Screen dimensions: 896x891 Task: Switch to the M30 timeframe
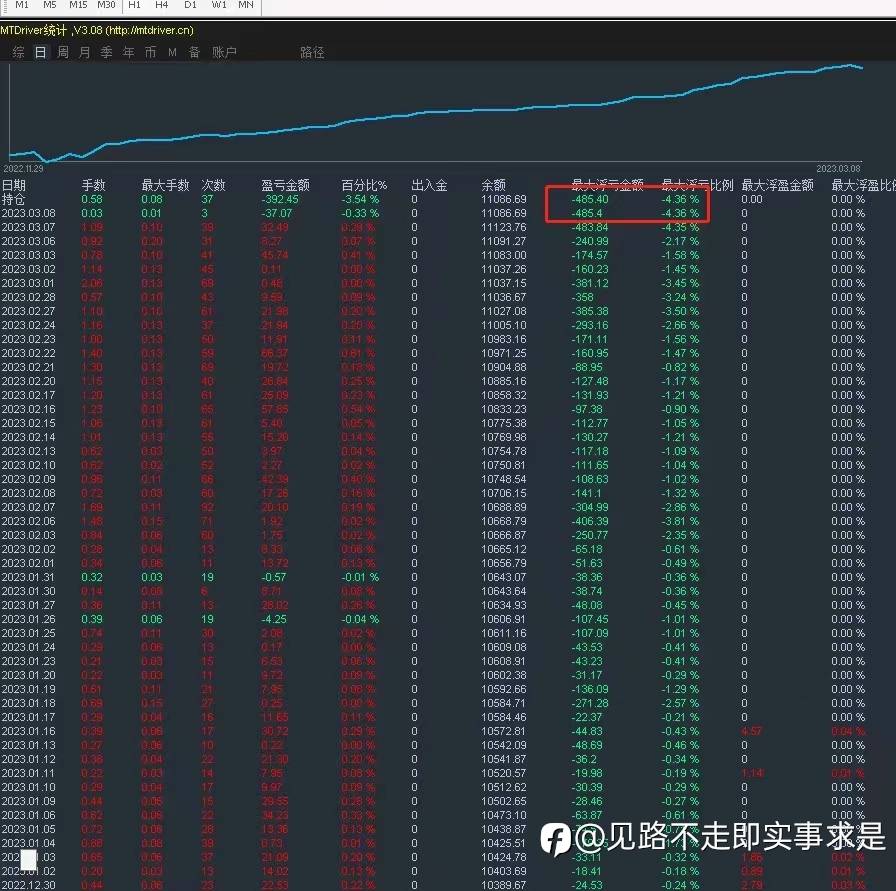click(x=106, y=5)
